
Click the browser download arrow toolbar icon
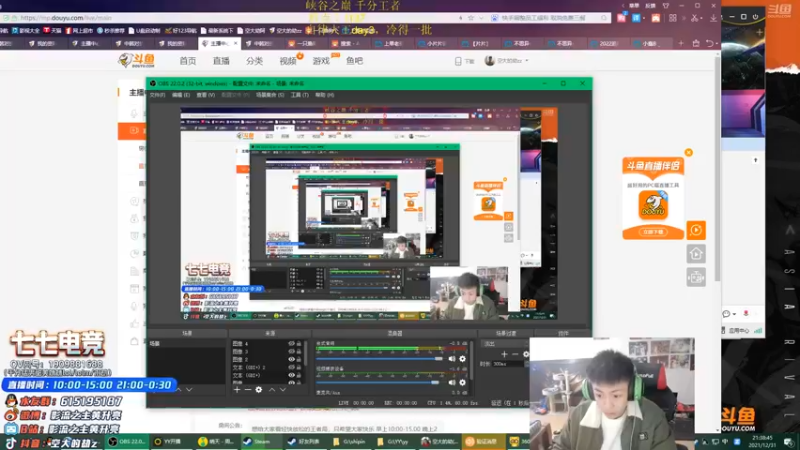tap(713, 18)
